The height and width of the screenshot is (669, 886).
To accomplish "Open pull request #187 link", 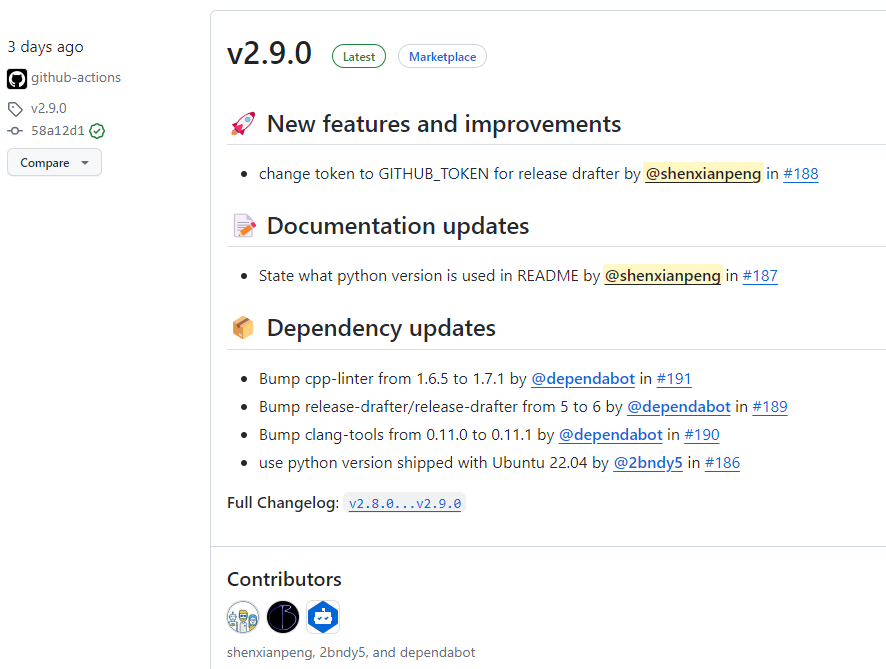I will [760, 276].
